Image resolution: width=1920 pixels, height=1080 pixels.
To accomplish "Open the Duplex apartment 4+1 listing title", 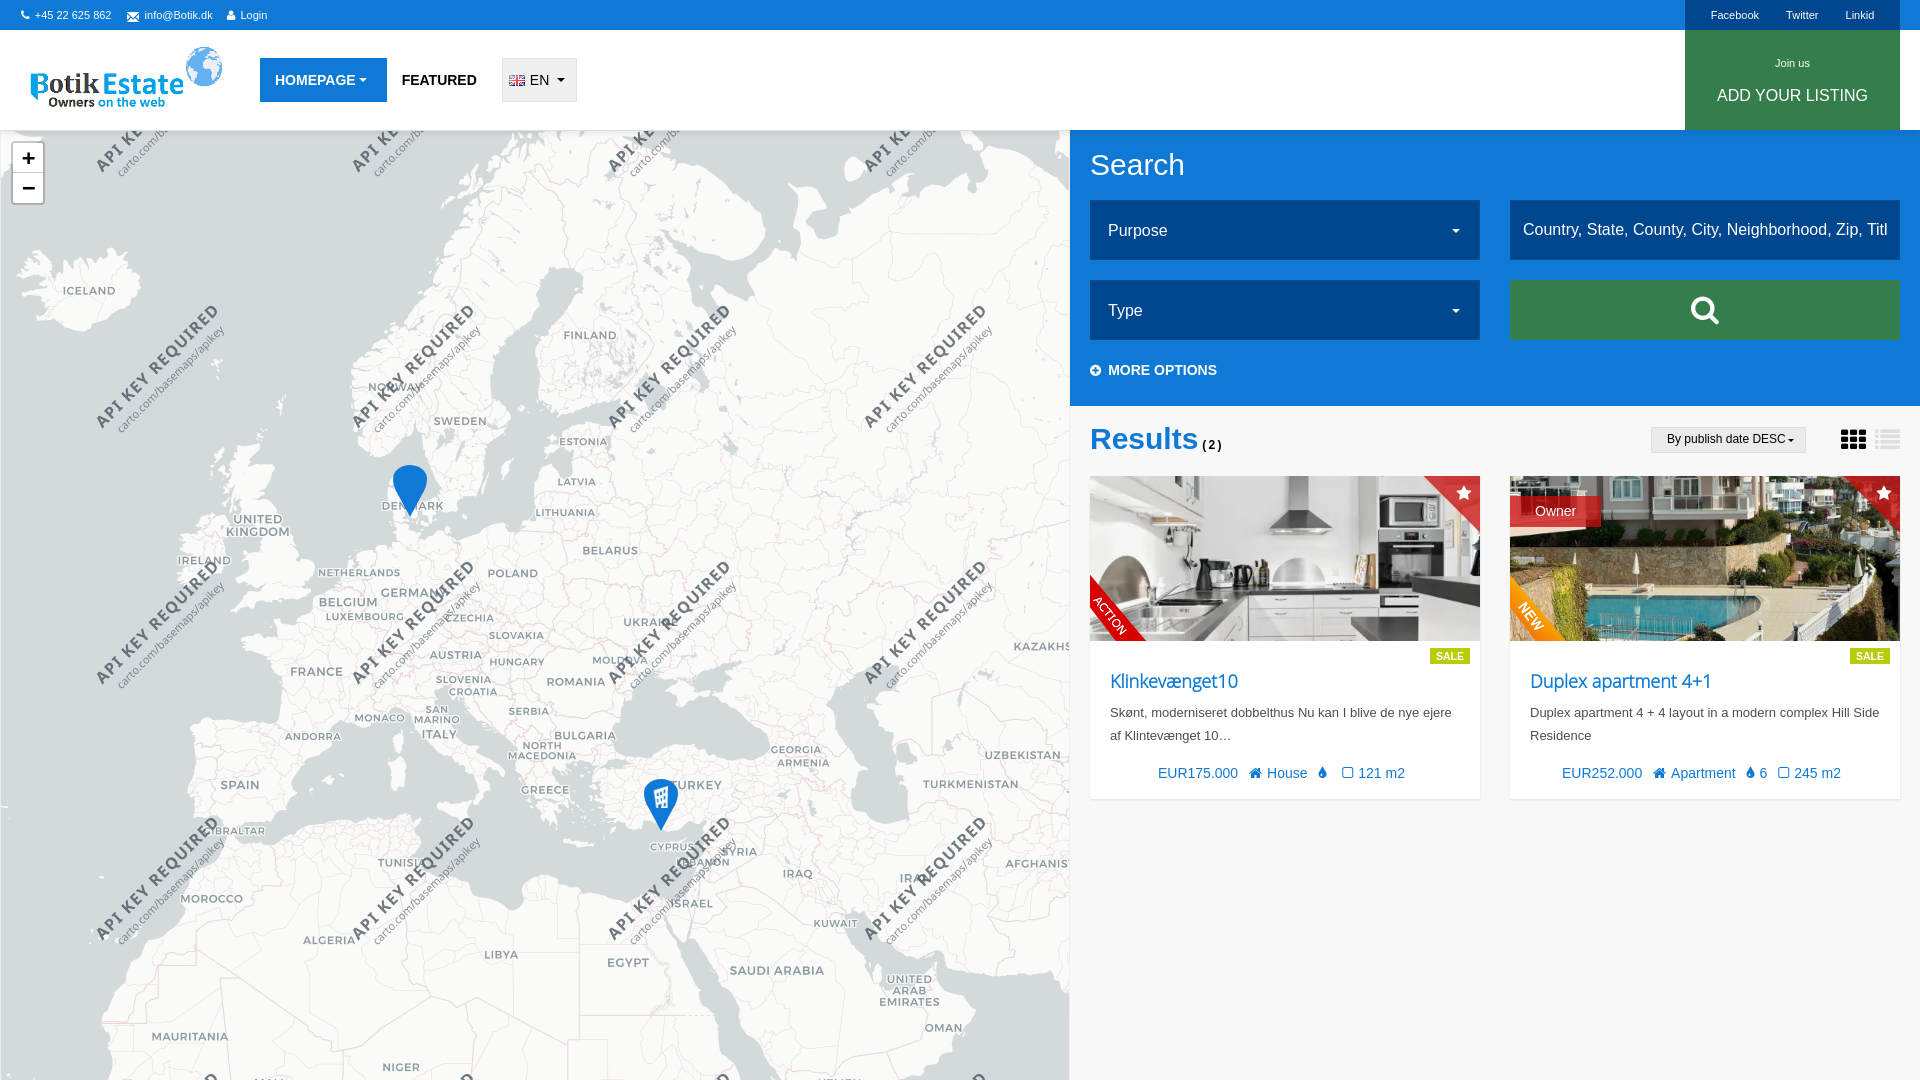I will pyautogui.click(x=1621, y=681).
